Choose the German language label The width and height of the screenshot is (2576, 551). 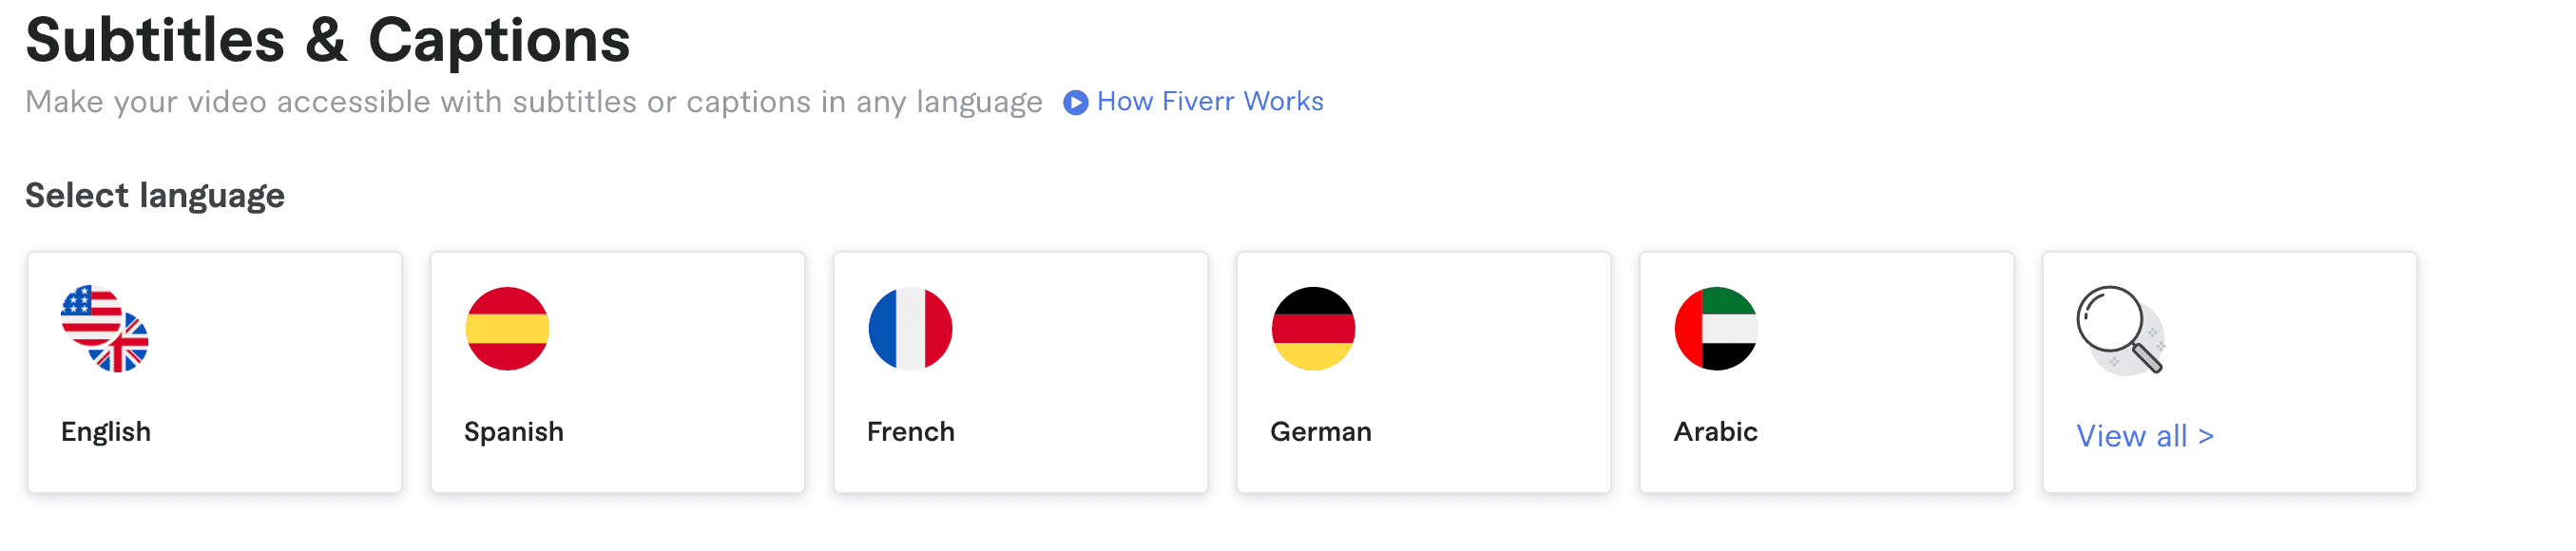click(x=1321, y=432)
